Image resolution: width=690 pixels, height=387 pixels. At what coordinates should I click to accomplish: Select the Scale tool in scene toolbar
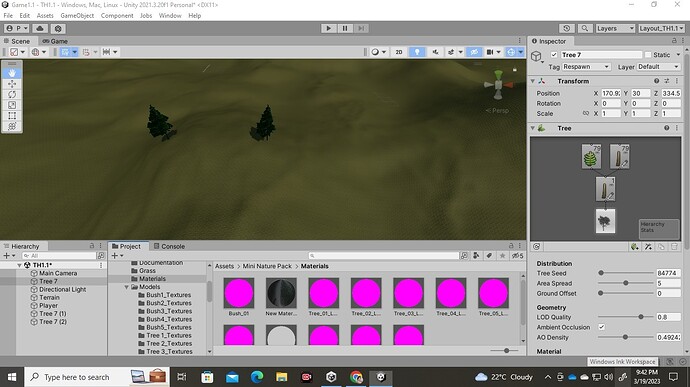(x=12, y=105)
